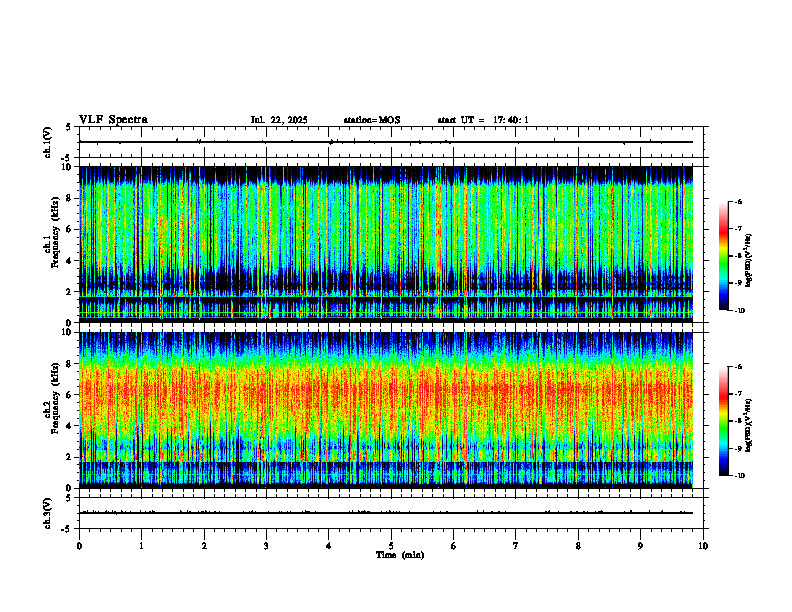Click the ch.1 spectrogram color bar
Image resolution: width=792 pixels, height=612 pixels.
pos(723,256)
